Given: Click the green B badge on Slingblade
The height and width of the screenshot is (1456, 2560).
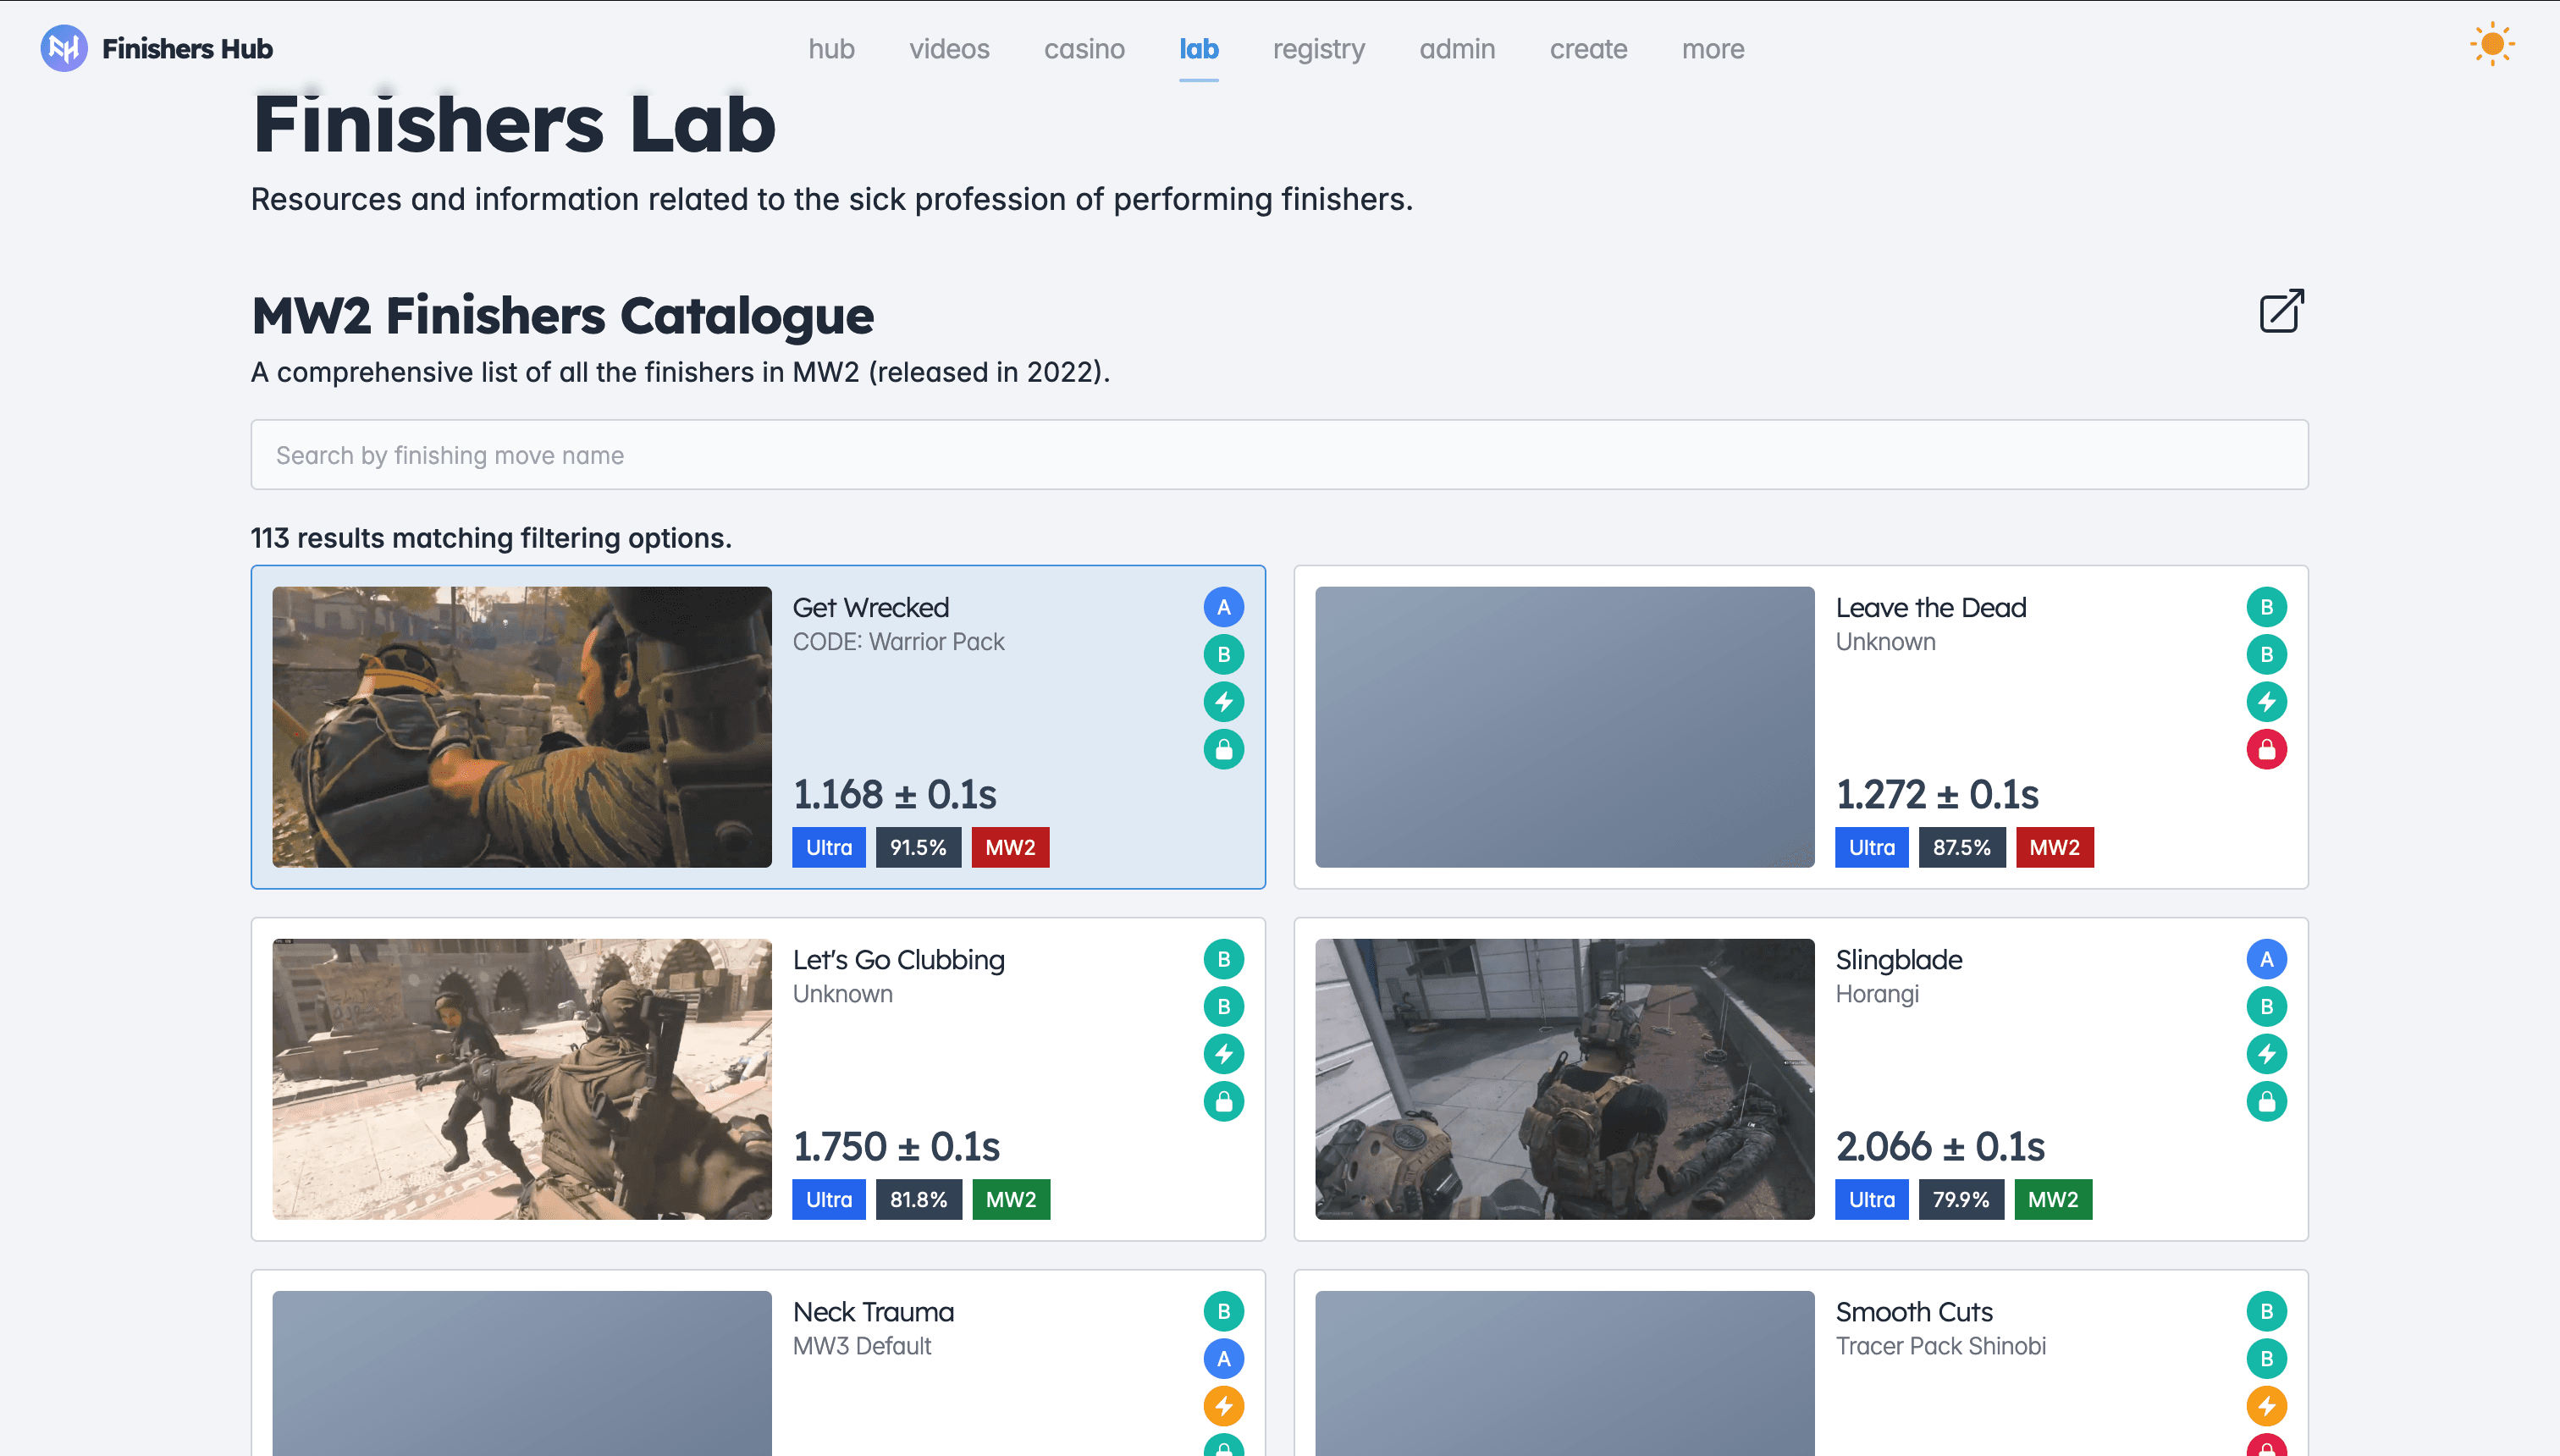Looking at the screenshot, I should coord(2267,1007).
